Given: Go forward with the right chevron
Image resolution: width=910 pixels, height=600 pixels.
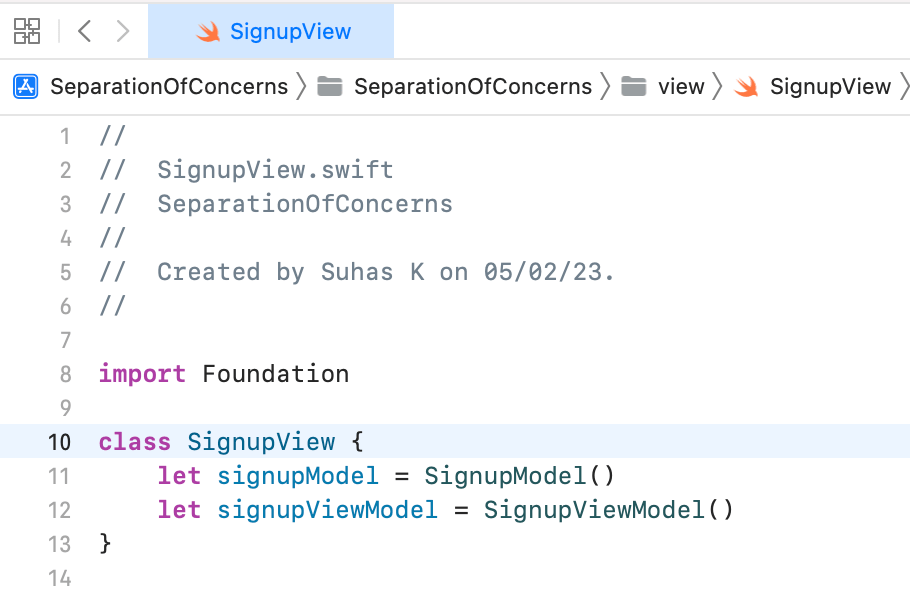Looking at the screenshot, I should 123,31.
